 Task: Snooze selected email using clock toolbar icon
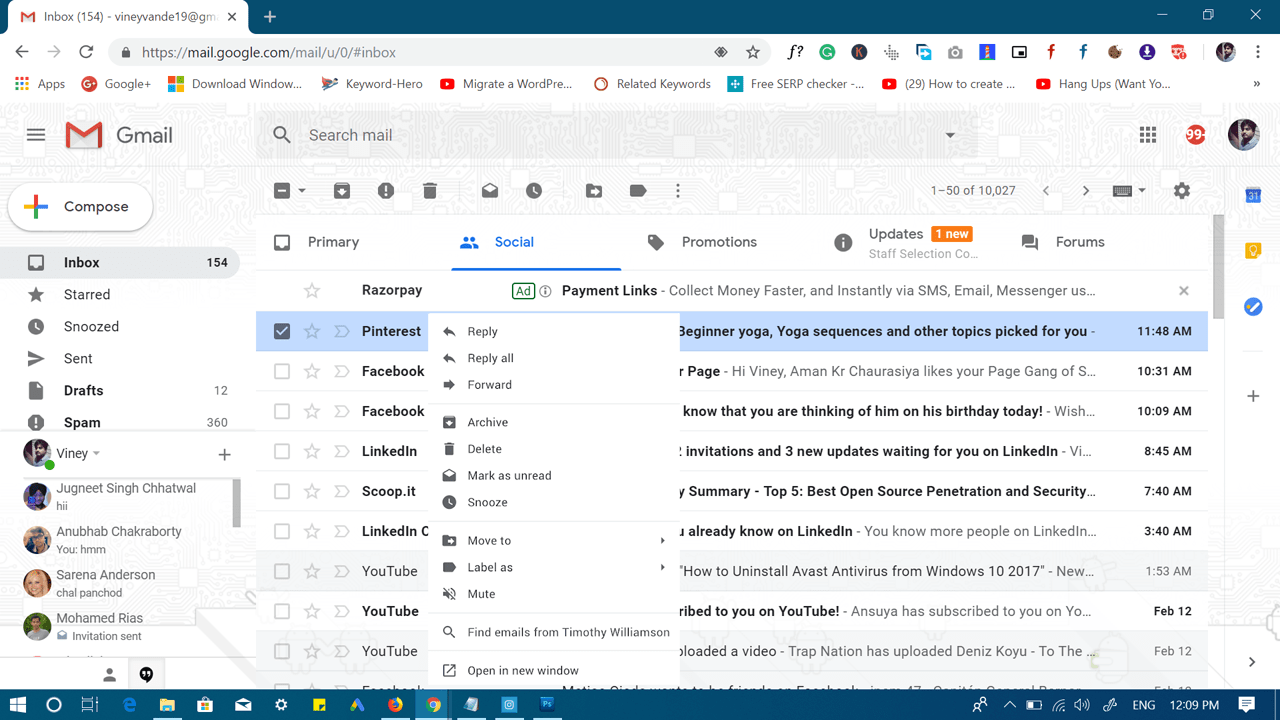[535, 190]
